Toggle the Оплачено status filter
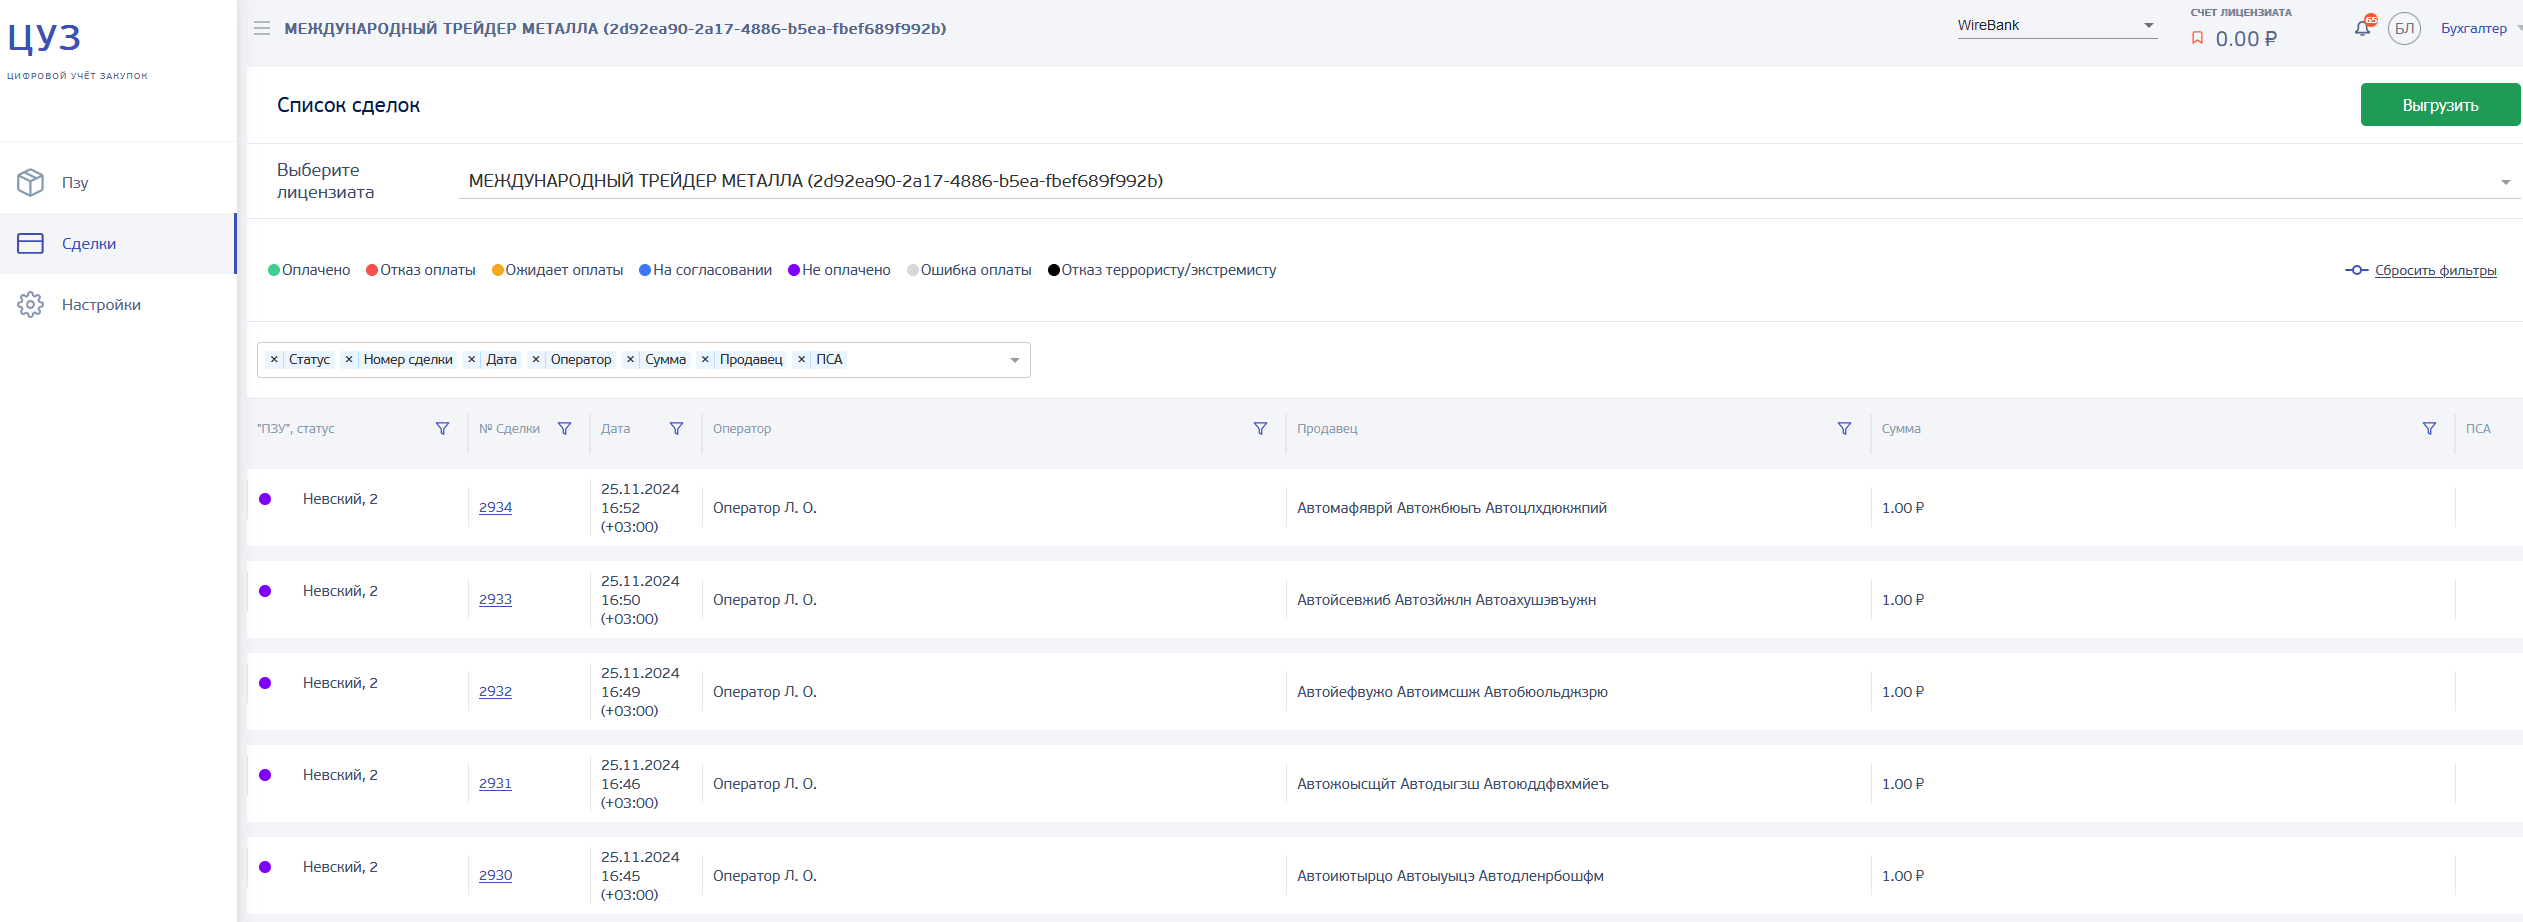This screenshot has height=922, width=2523. pyautogui.click(x=309, y=270)
